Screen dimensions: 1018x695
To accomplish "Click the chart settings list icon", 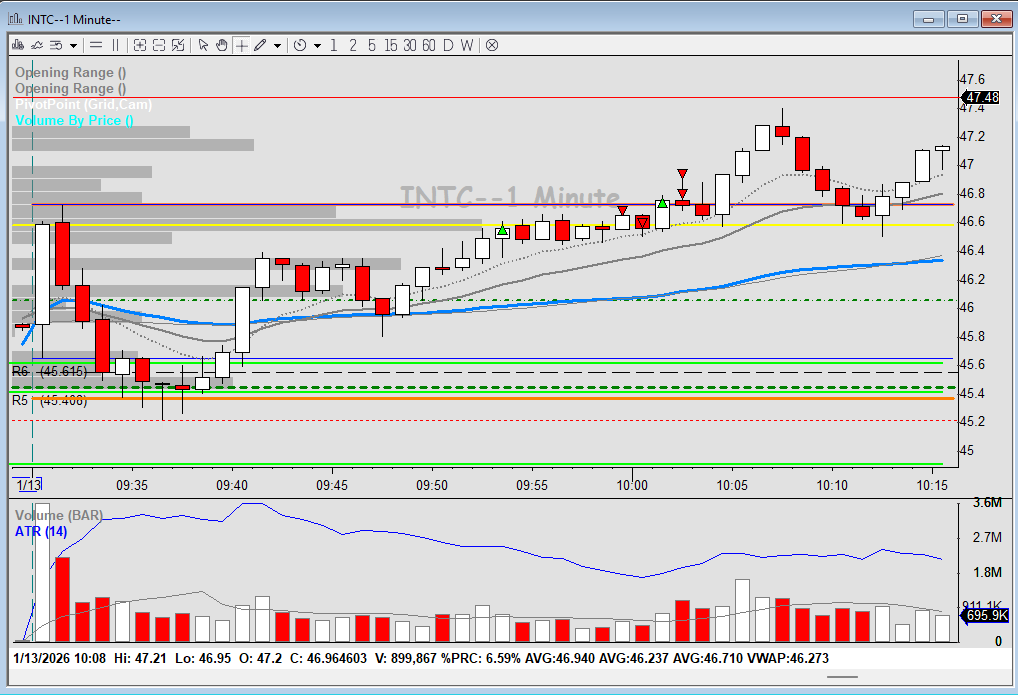I will pos(56,45).
